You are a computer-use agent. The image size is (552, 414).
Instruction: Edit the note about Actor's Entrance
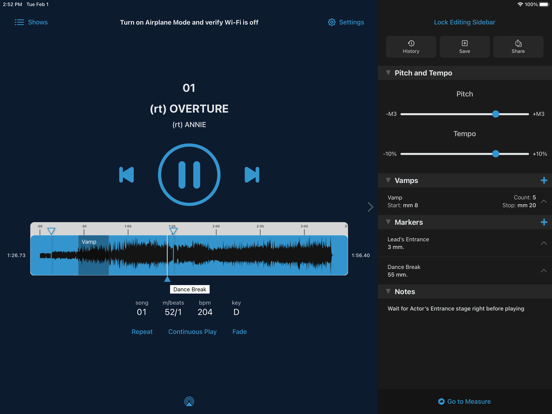[x=456, y=308]
